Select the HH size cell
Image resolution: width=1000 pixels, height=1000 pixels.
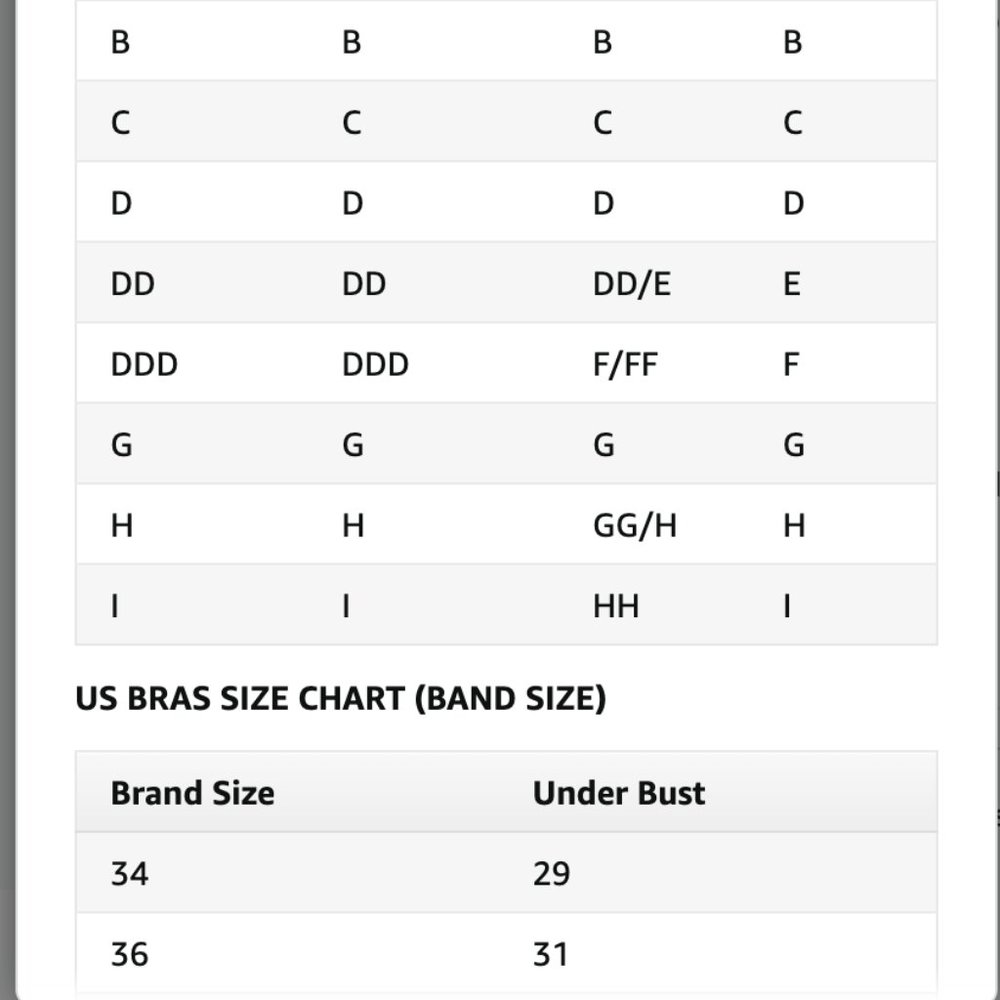coord(615,606)
